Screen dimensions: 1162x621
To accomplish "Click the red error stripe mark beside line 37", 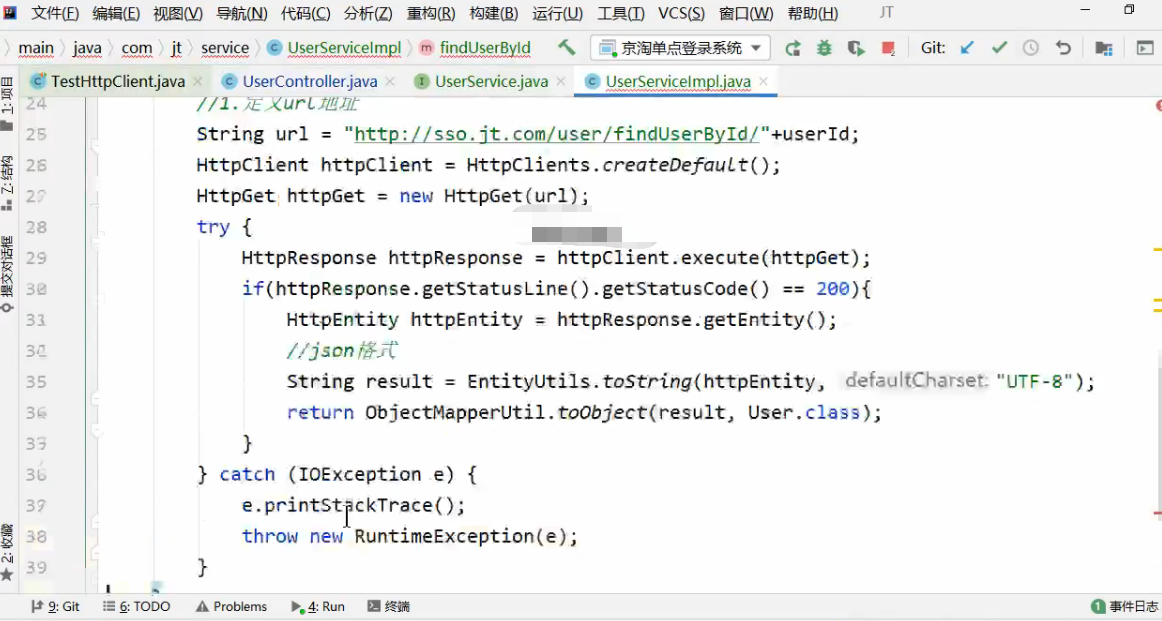I will pos(1158,512).
